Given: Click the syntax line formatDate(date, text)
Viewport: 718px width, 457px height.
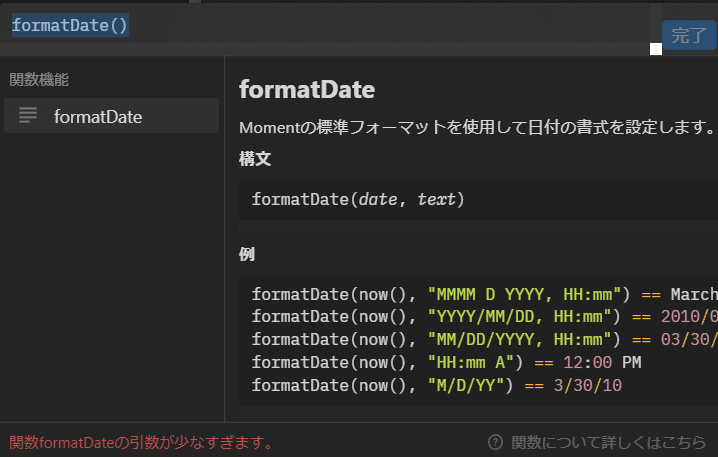Looking at the screenshot, I should coord(358,199).
